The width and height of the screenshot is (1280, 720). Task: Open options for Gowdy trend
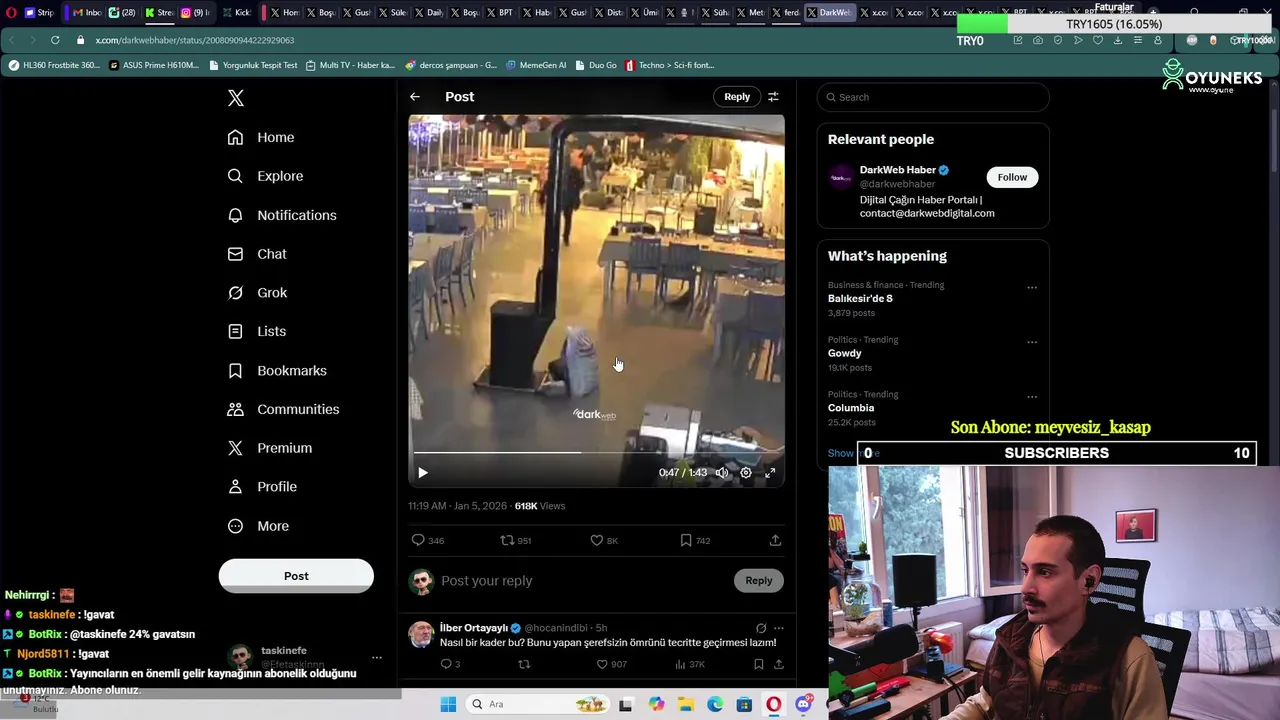[1032, 342]
